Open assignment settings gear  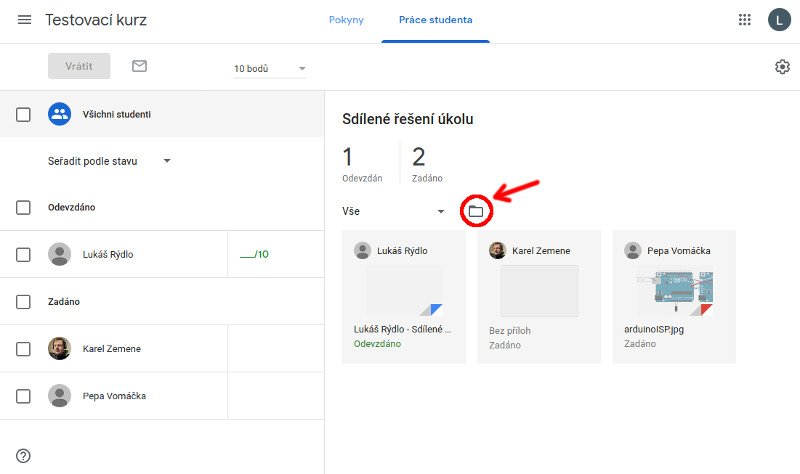782,67
